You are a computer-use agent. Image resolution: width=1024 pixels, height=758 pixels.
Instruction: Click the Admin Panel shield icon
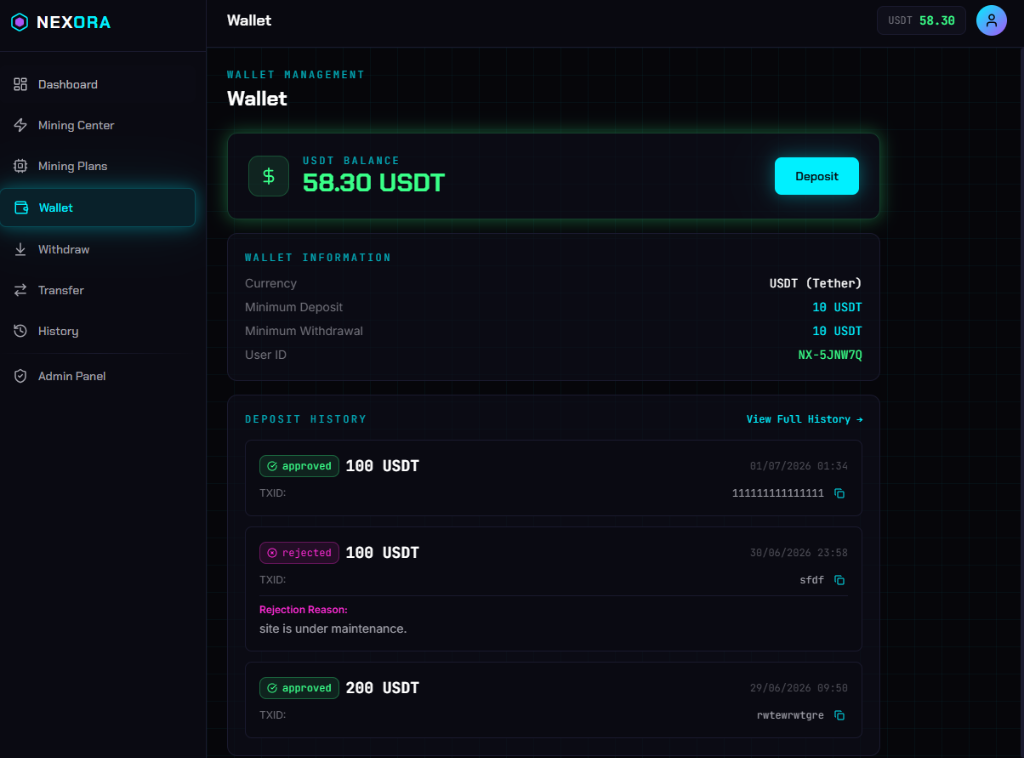click(20, 376)
